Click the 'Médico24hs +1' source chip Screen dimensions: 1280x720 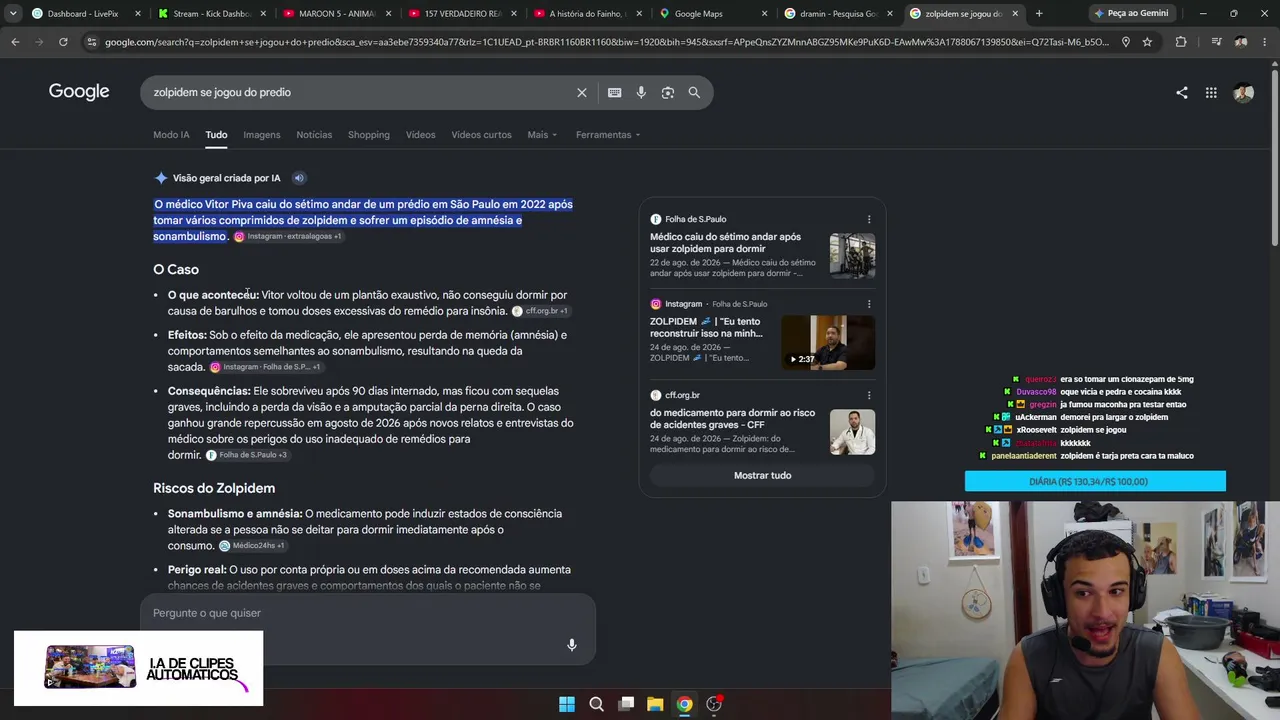(252, 546)
